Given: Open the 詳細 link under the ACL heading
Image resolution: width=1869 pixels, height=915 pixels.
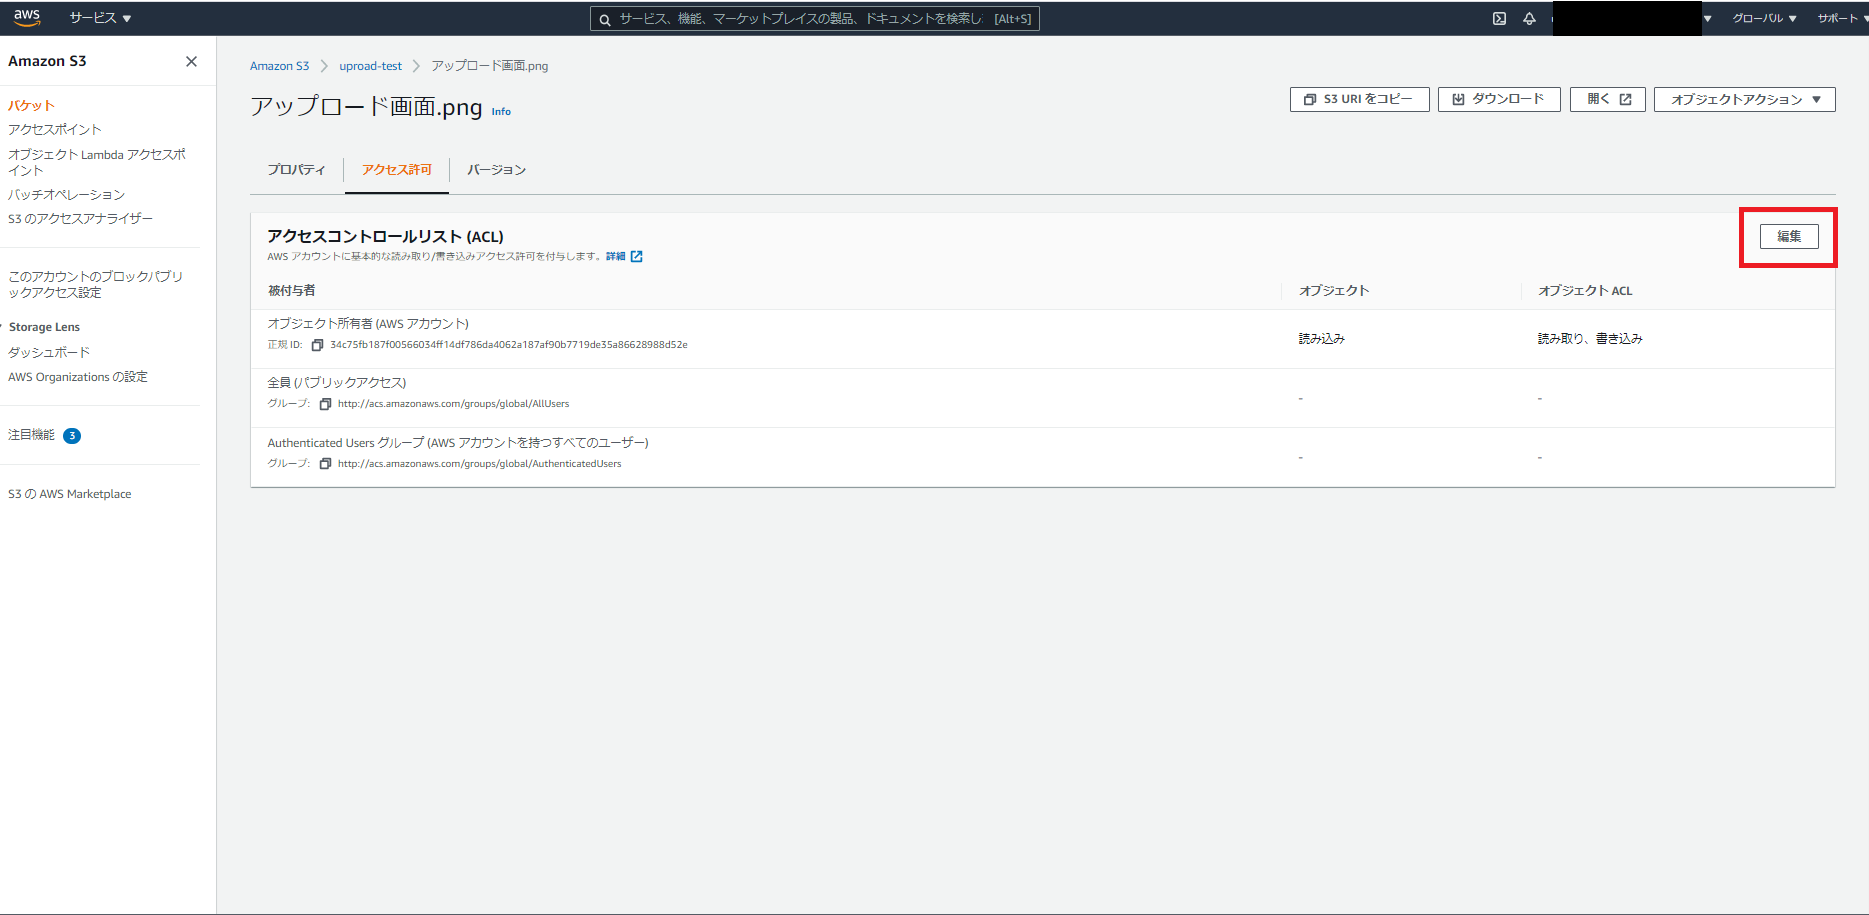Looking at the screenshot, I should (624, 257).
